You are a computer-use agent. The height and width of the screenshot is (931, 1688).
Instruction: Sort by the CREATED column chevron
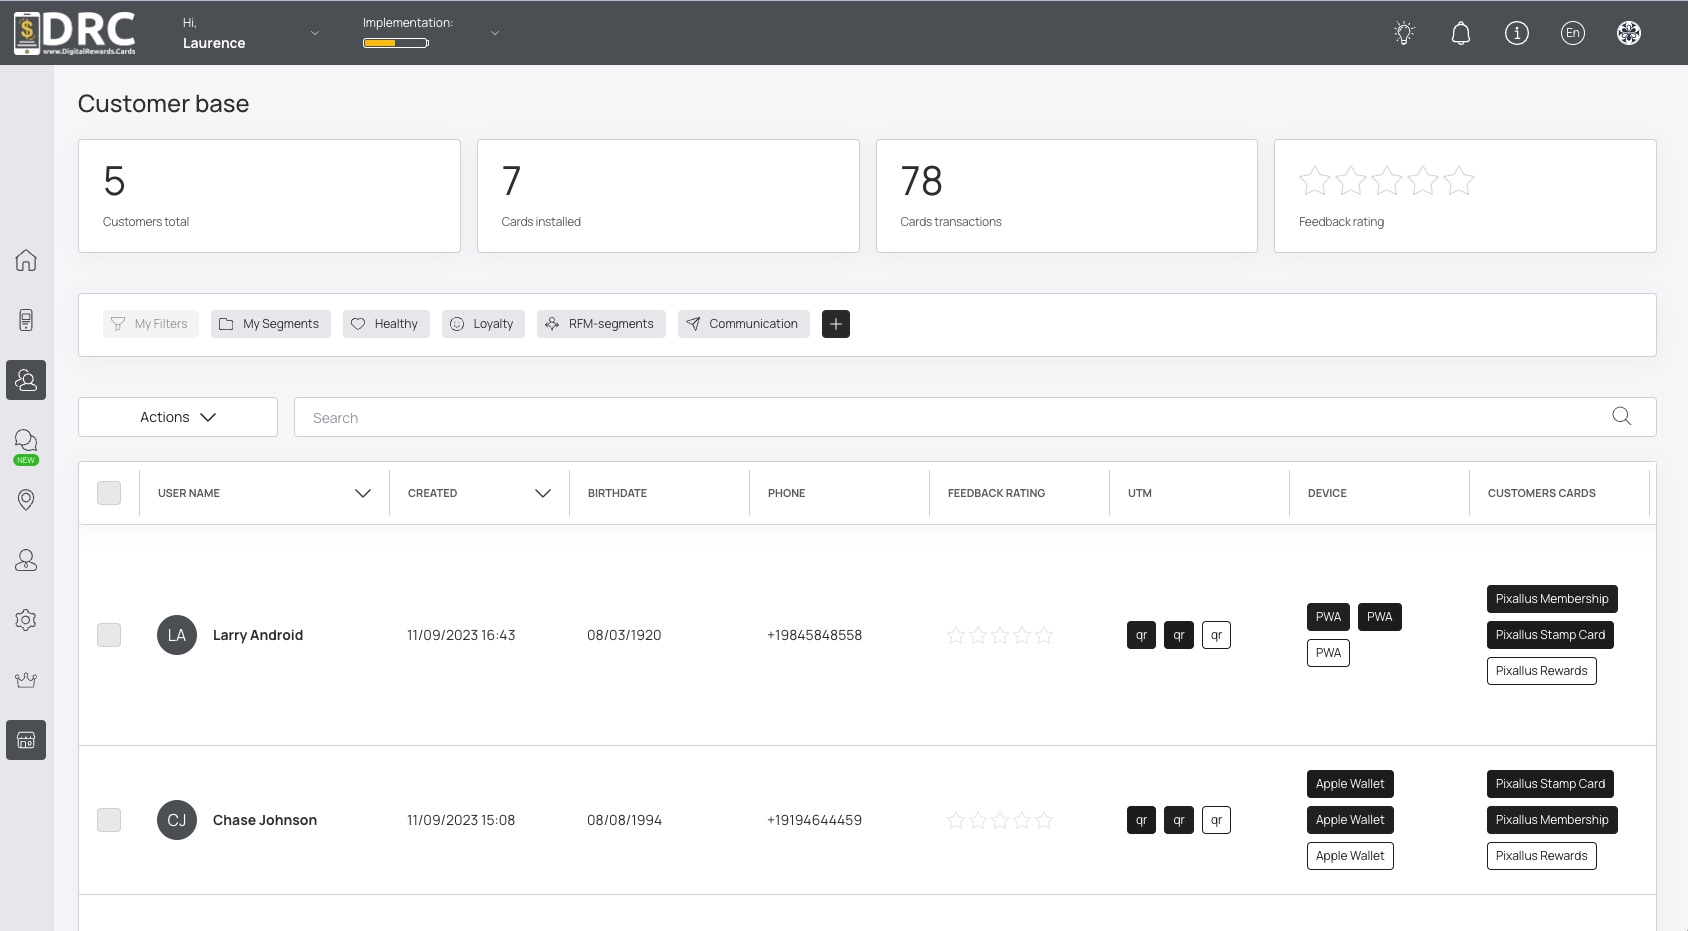[543, 493]
